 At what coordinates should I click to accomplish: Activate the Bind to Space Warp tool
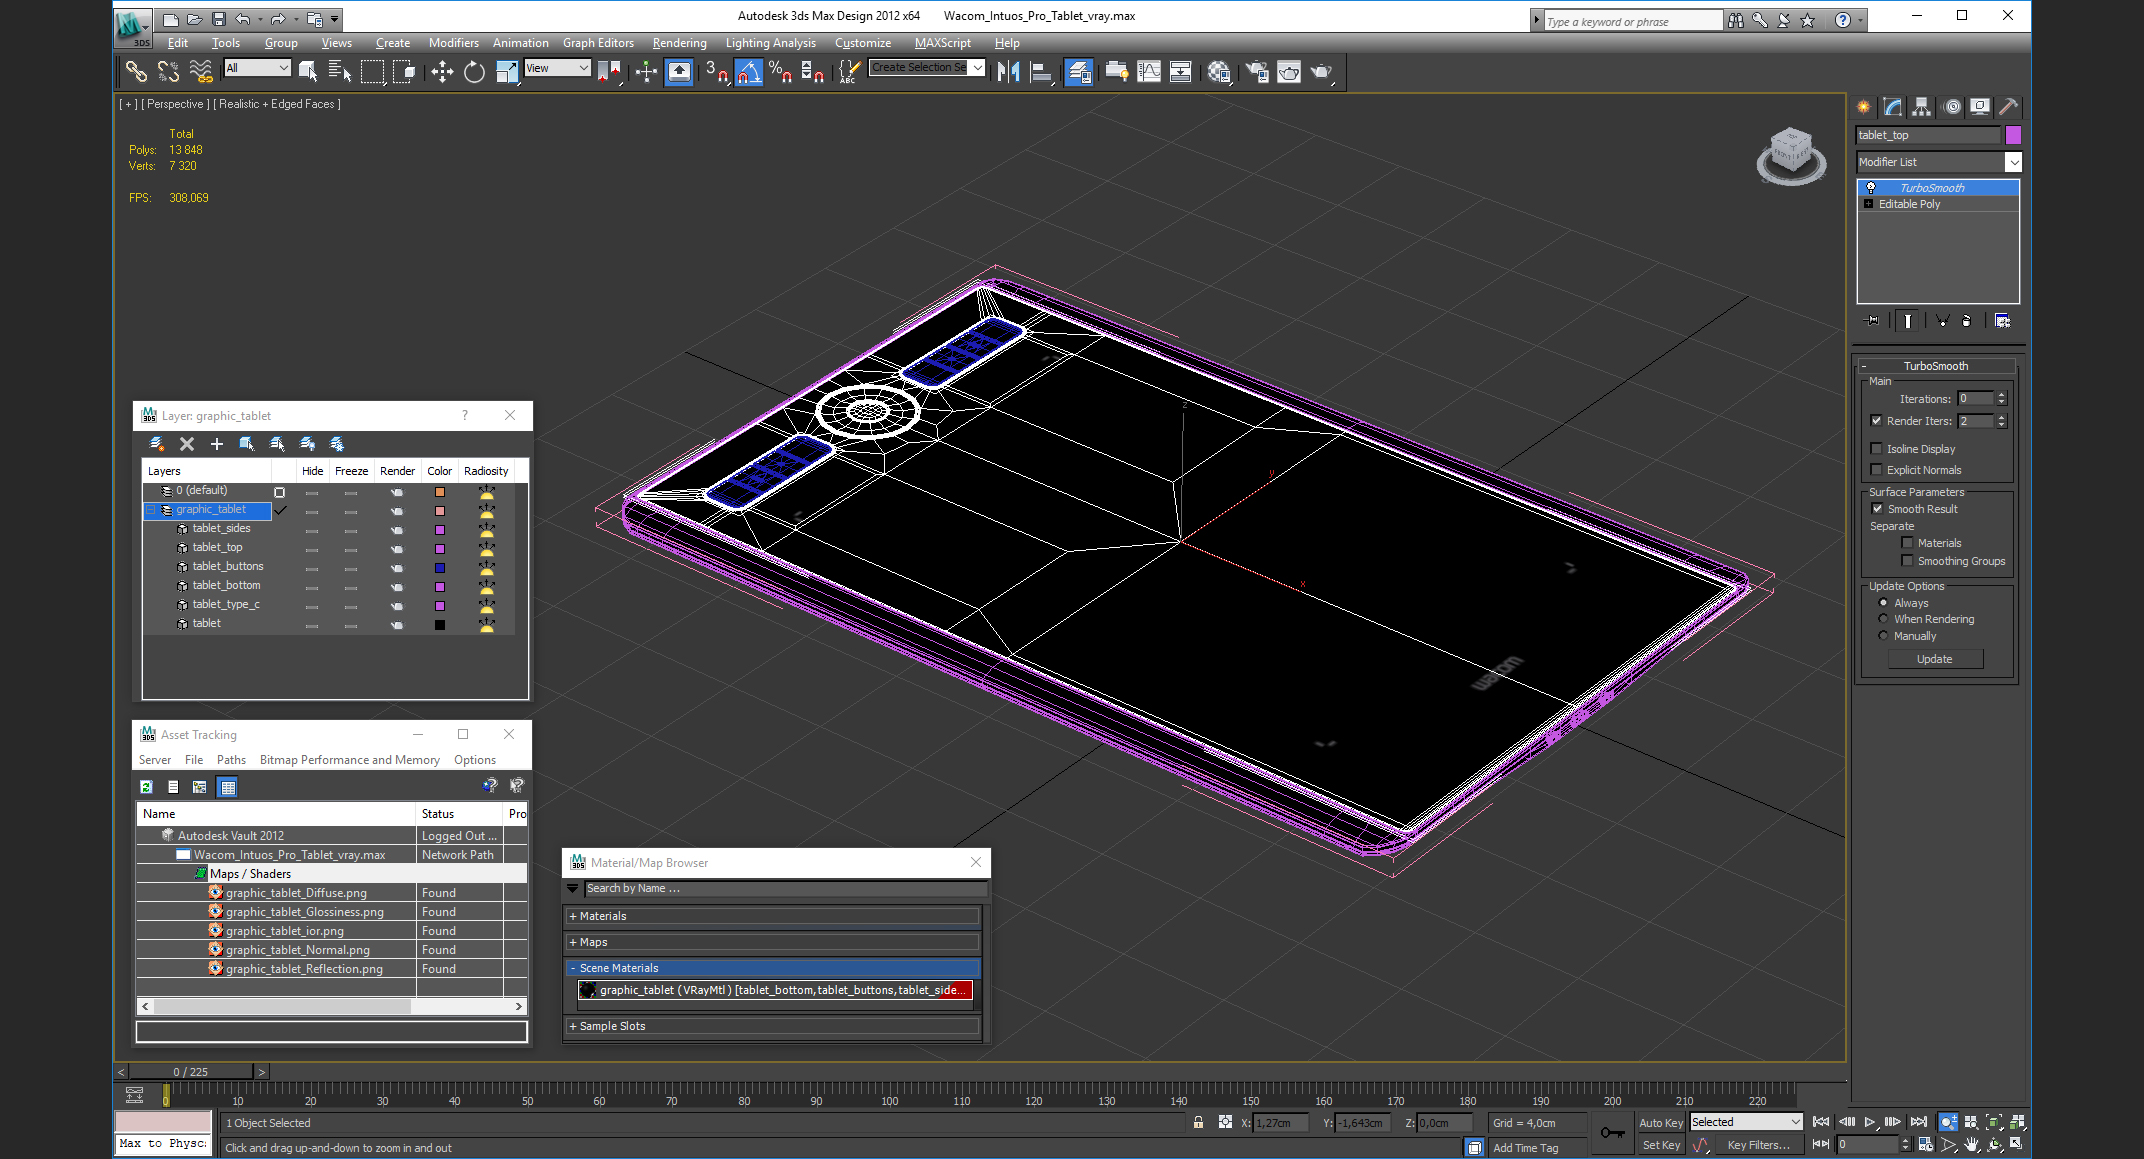point(201,71)
